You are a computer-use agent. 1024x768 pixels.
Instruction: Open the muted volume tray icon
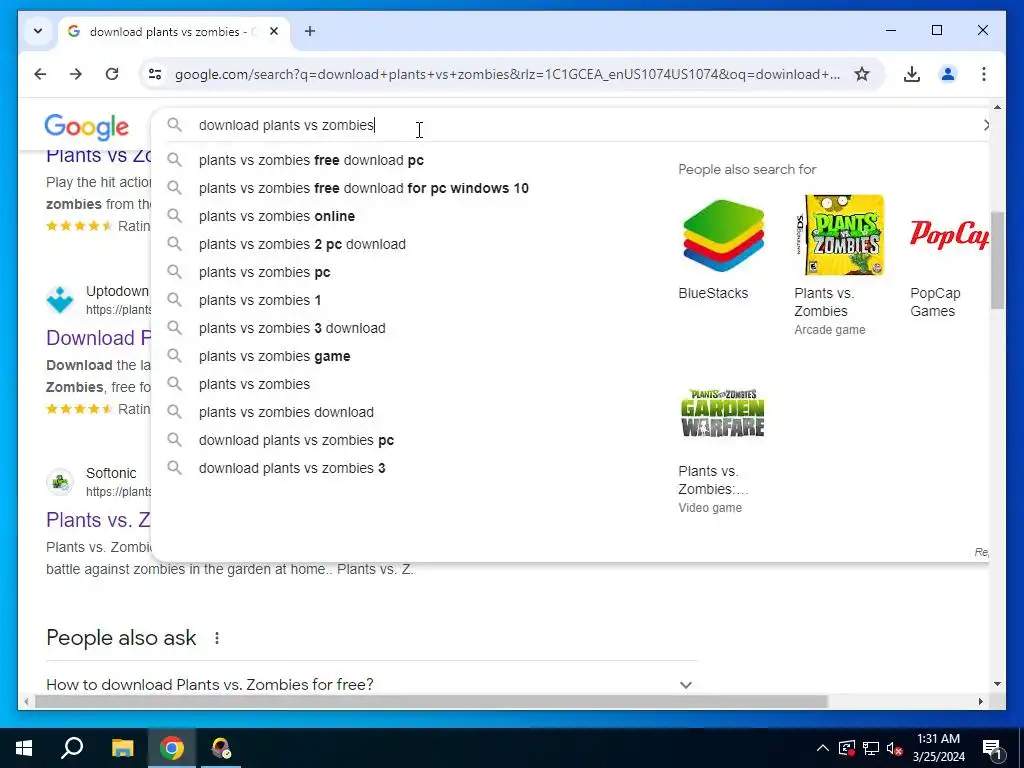[895, 748]
